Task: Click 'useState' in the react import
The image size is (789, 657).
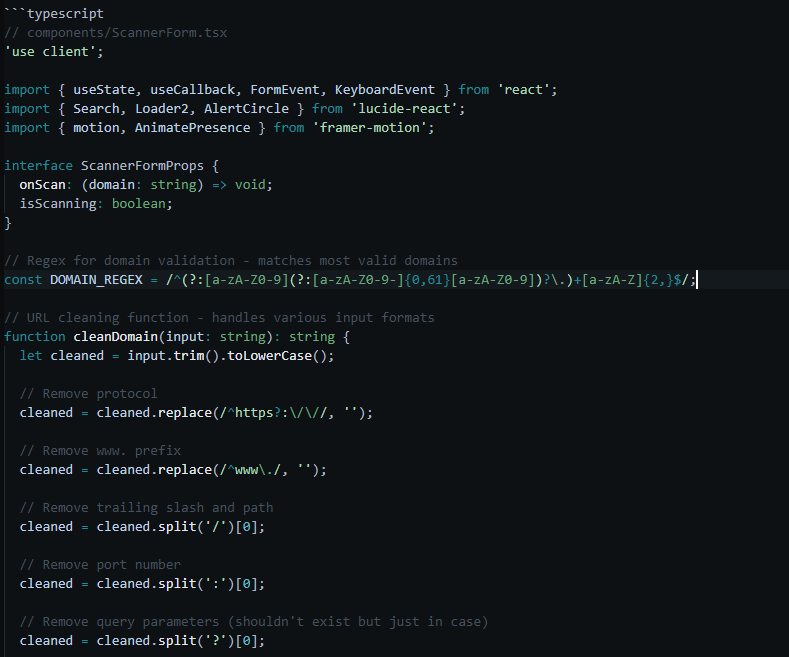Action: pyautogui.click(x=104, y=90)
